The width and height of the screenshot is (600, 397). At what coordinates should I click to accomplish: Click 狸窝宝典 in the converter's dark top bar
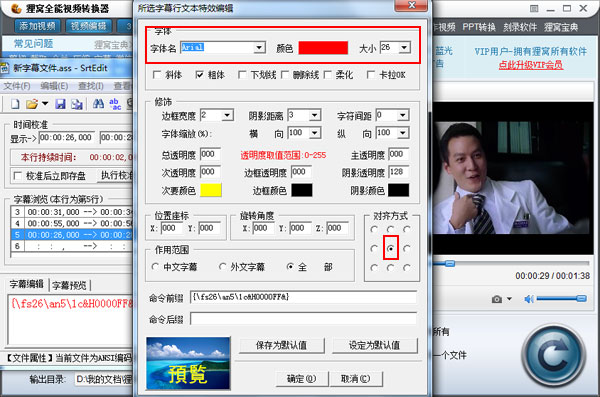(561, 27)
